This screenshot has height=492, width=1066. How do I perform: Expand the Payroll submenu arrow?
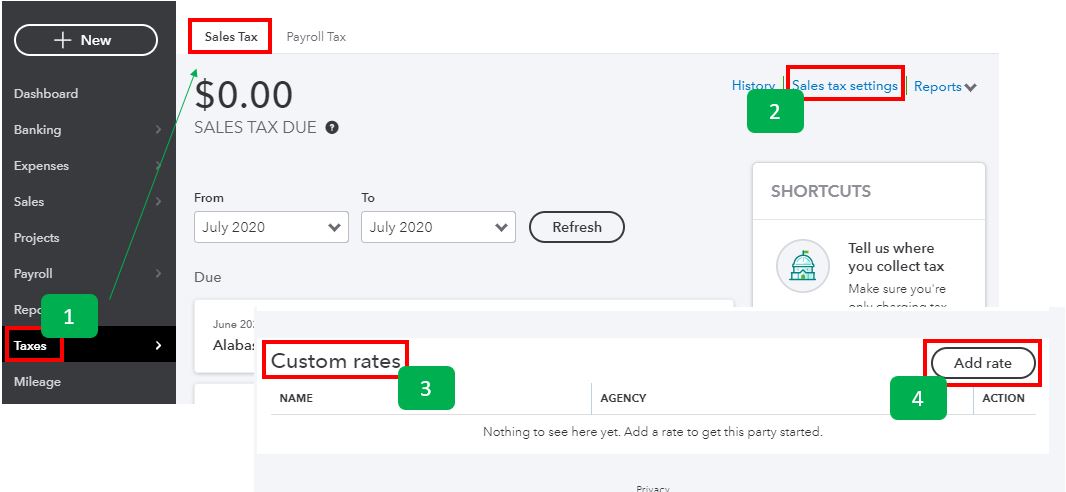(x=158, y=273)
